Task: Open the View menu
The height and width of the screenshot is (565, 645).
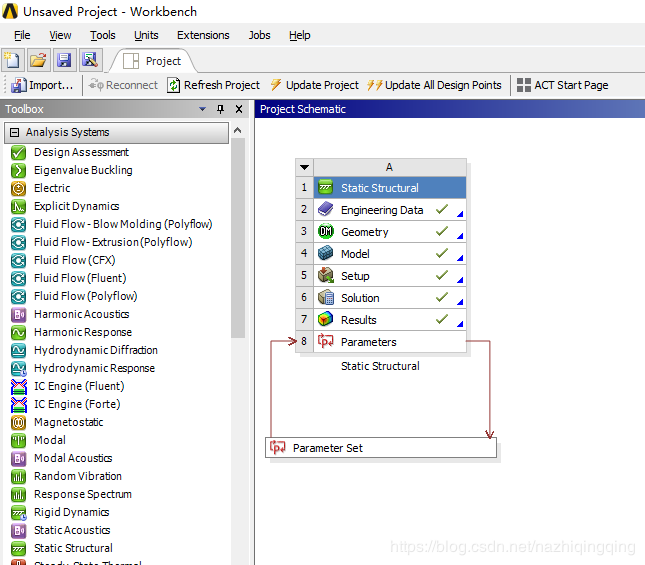Action: click(x=60, y=35)
